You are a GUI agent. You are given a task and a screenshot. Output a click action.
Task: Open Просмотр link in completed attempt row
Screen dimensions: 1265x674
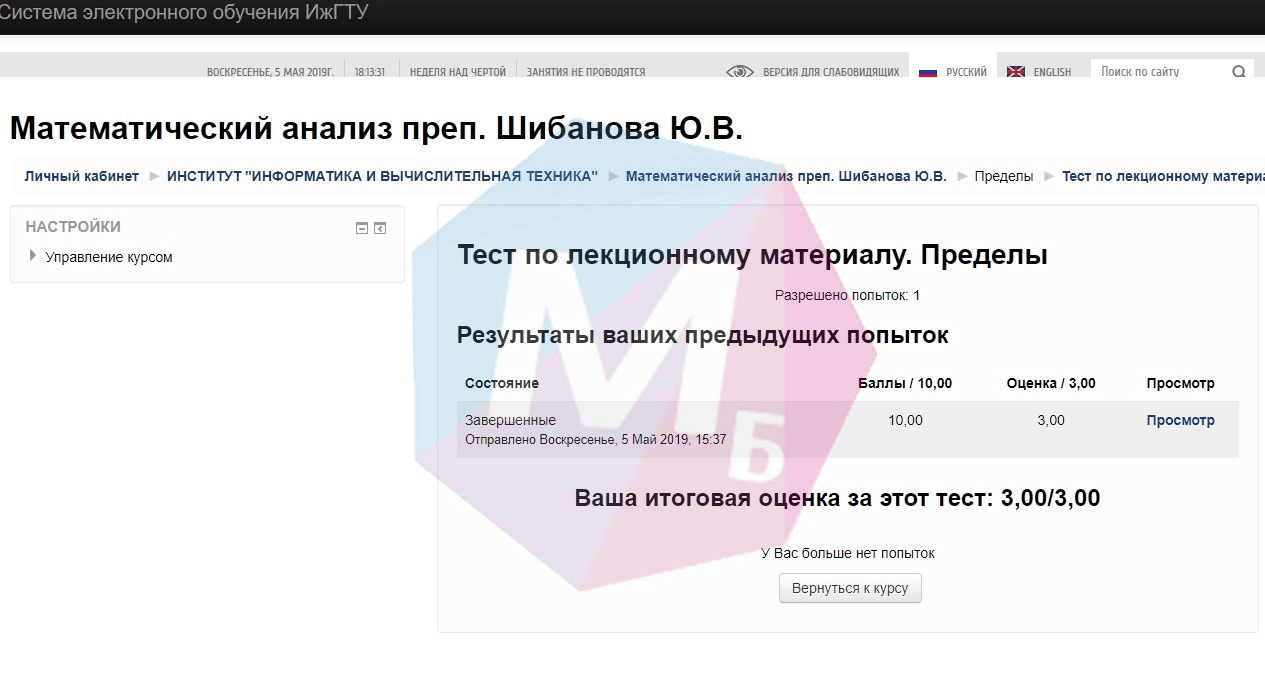pos(1180,421)
